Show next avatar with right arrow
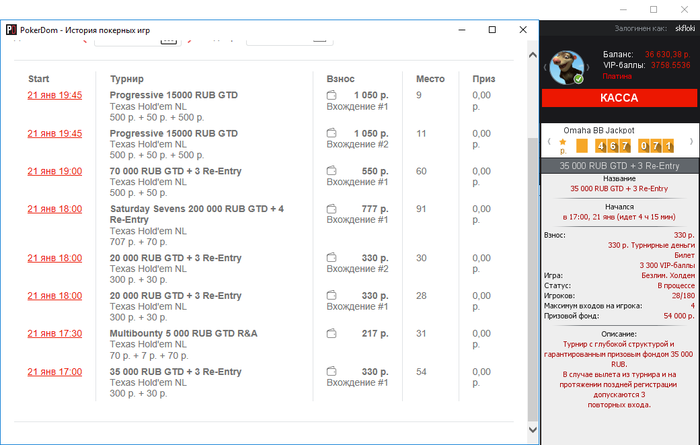This screenshot has height=445, width=700. (x=588, y=68)
